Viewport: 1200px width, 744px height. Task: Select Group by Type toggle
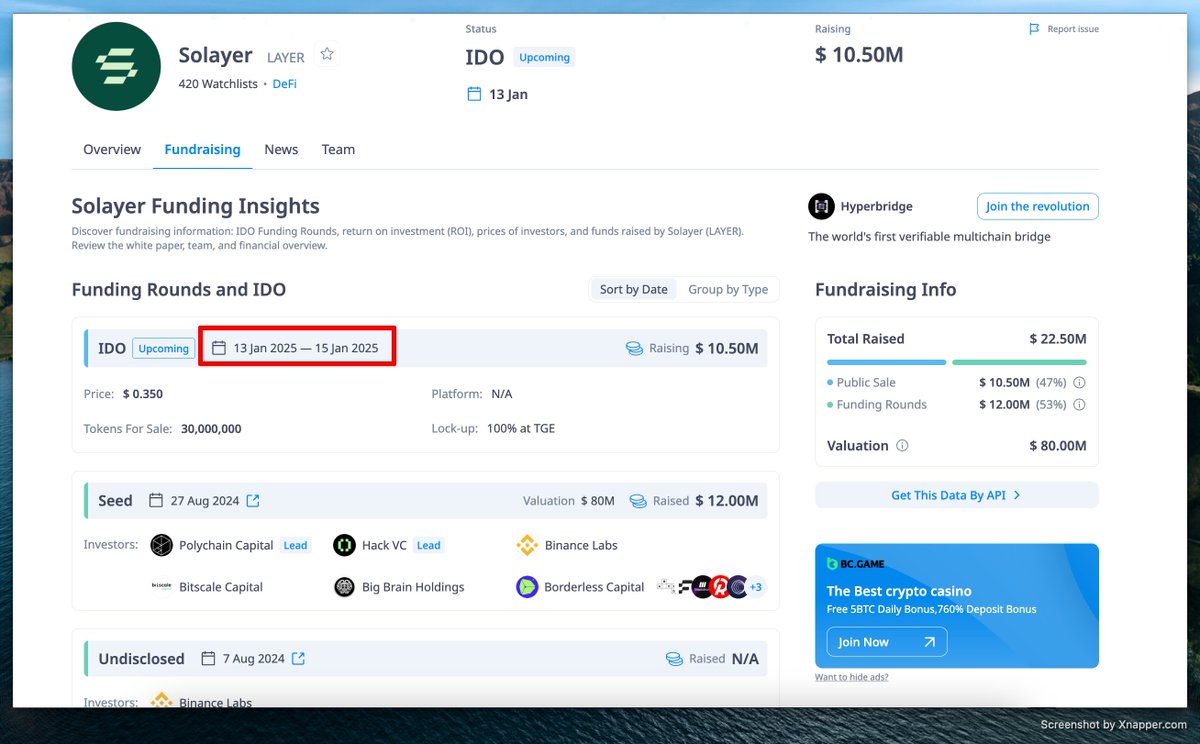point(728,289)
